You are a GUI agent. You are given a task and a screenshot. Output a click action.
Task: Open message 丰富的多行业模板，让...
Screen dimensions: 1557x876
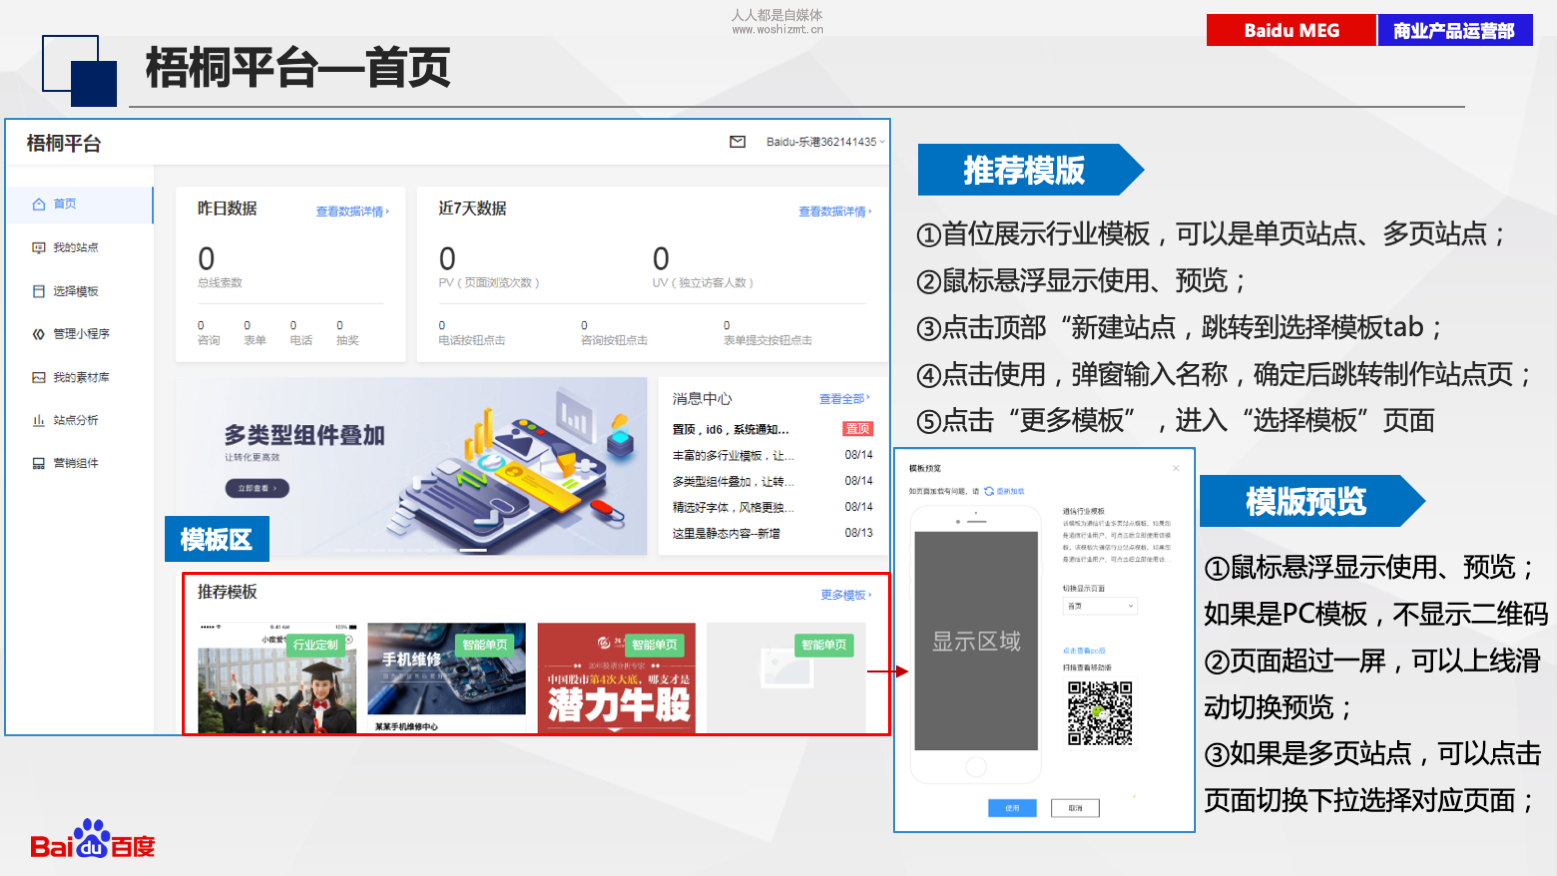coord(733,455)
